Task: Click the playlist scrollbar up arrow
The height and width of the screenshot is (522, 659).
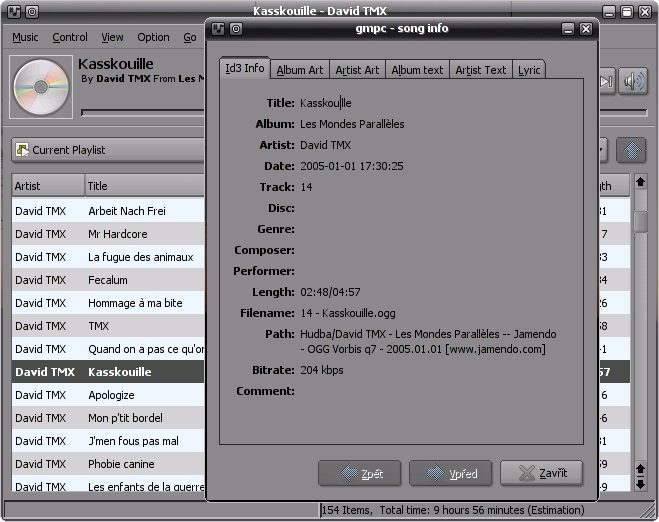Action: [x=640, y=182]
